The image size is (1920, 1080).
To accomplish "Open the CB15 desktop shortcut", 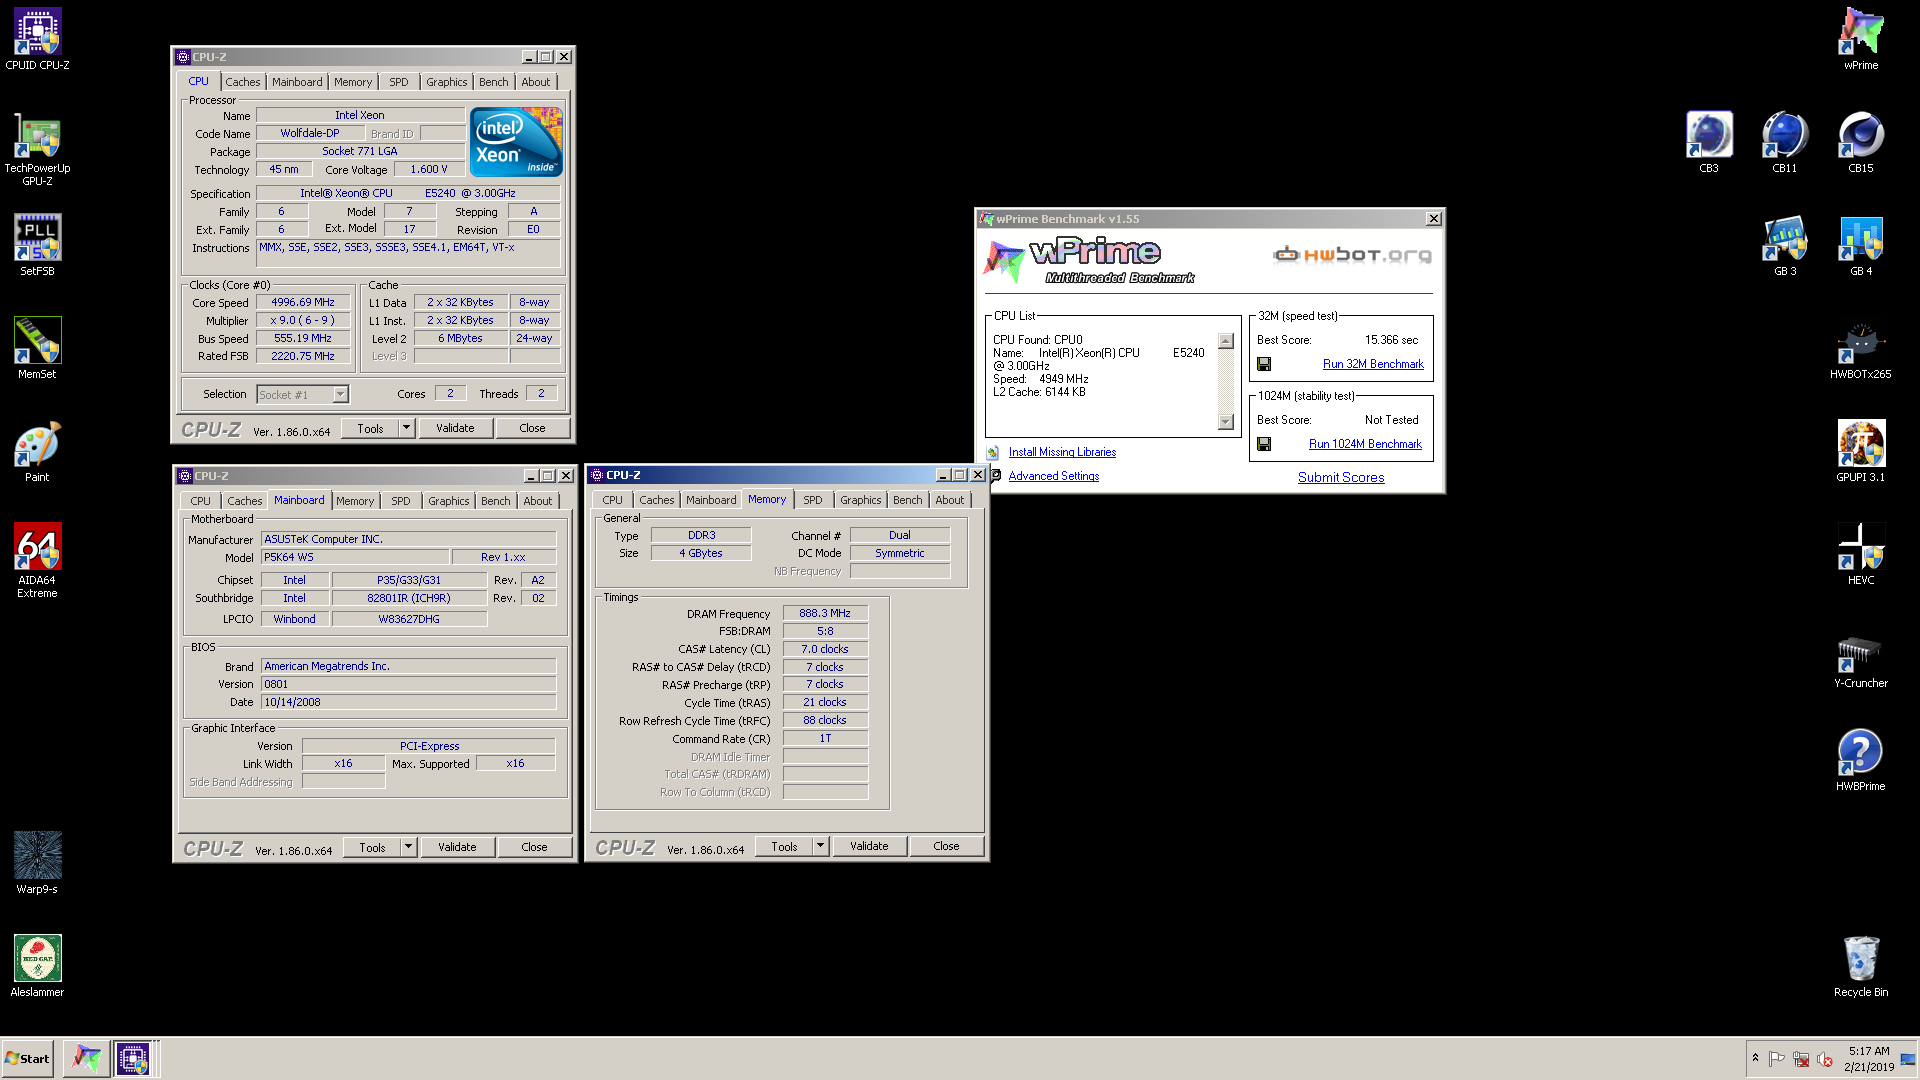I will 1861,142.
